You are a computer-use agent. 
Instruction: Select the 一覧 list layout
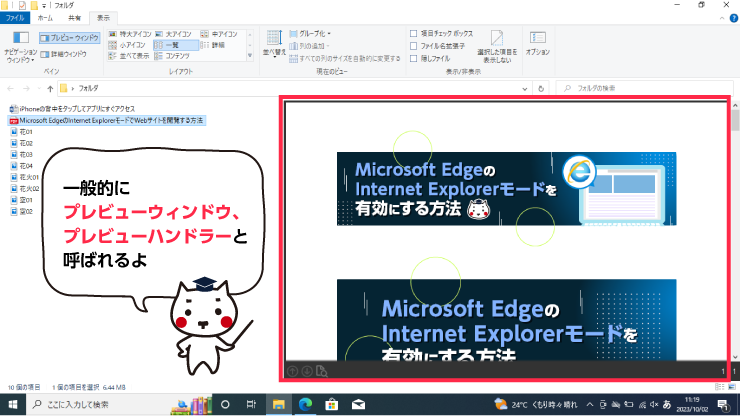[x=176, y=45]
